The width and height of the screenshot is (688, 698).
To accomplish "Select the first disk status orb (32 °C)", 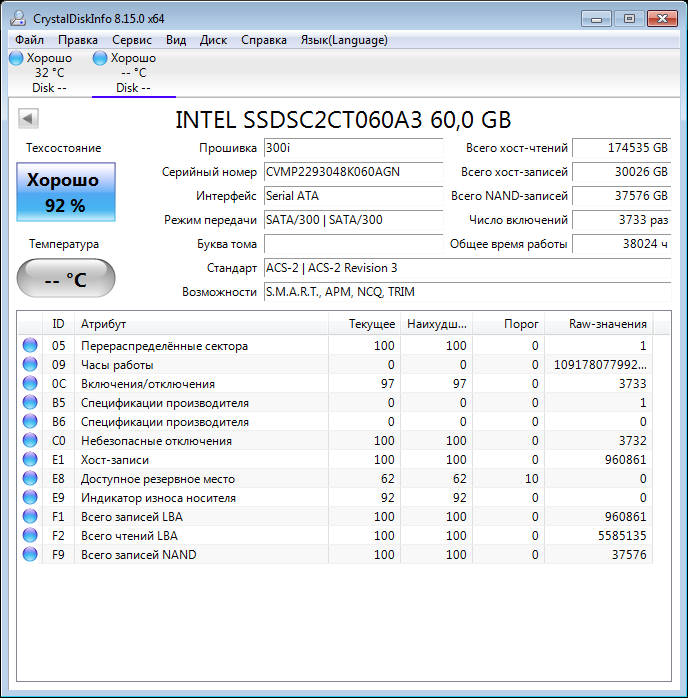I will click(16, 58).
